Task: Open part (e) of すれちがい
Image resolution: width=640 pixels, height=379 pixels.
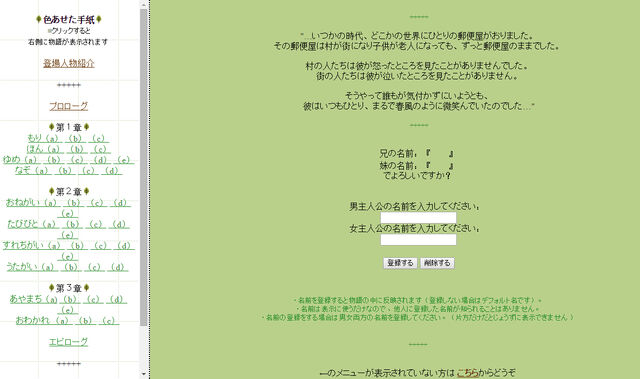Action: tap(67, 257)
